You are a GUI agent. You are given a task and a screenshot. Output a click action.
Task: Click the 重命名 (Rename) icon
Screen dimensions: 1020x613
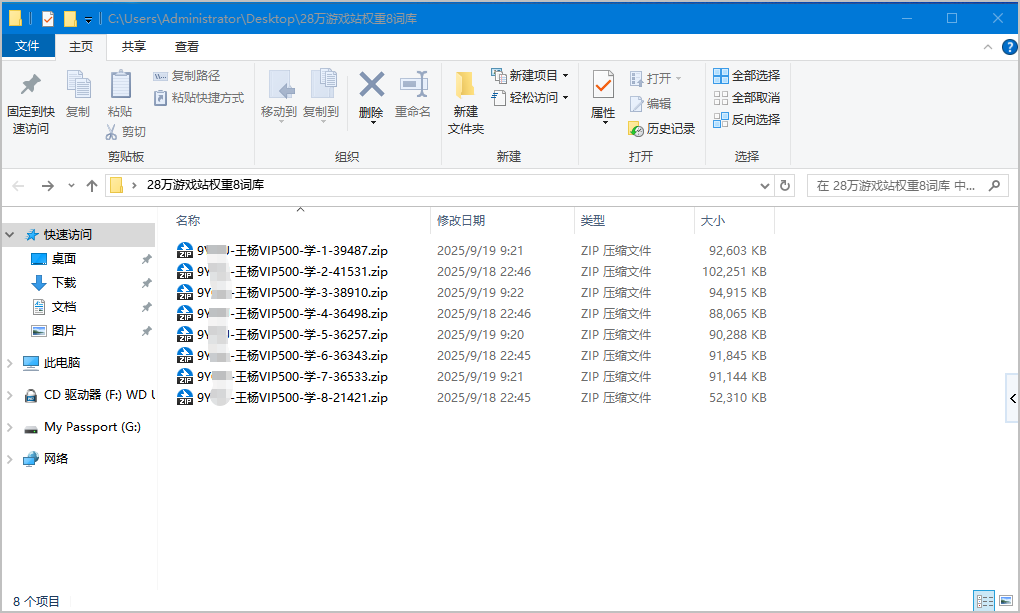[x=413, y=84]
